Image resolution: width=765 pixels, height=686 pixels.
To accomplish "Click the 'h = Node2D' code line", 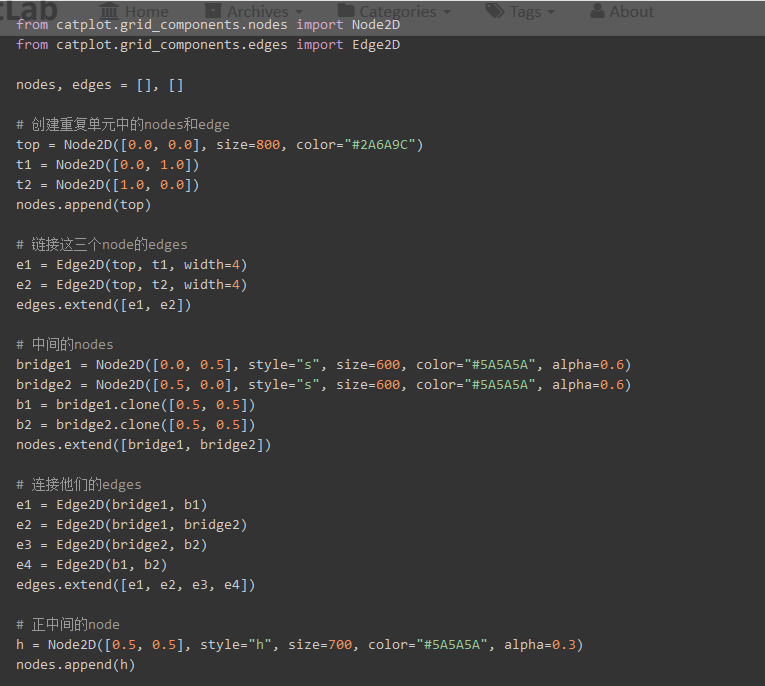I will click(x=300, y=645).
